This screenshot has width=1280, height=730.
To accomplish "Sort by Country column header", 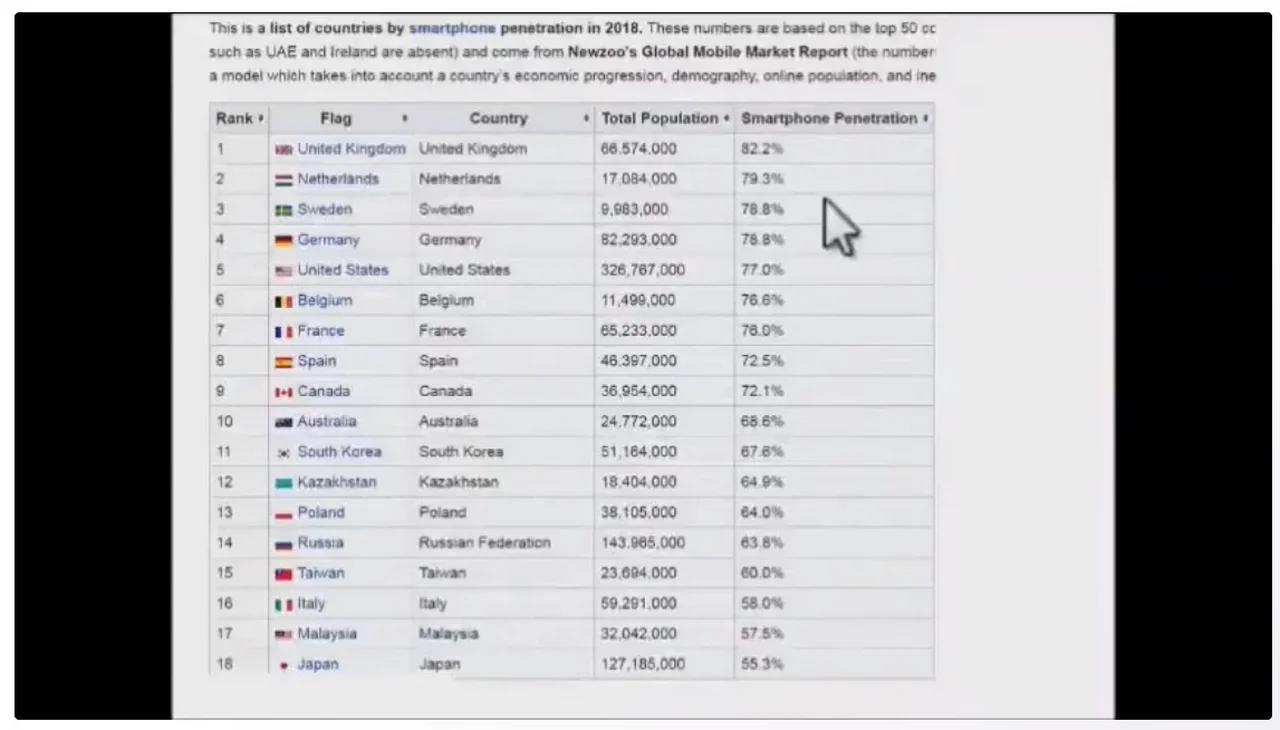I will [x=499, y=118].
